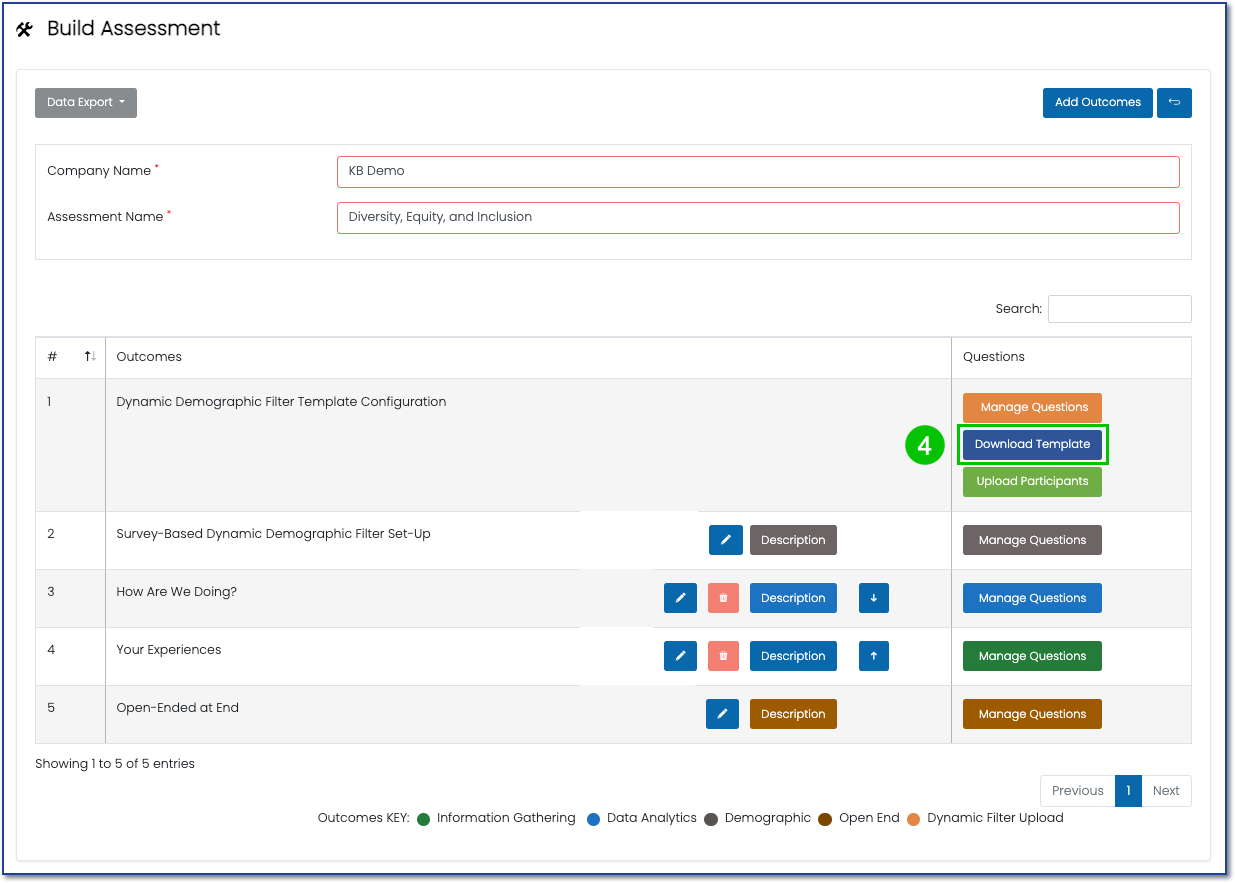1235x883 pixels.
Task: Delete the Your Experiences outcome
Action: coord(723,656)
